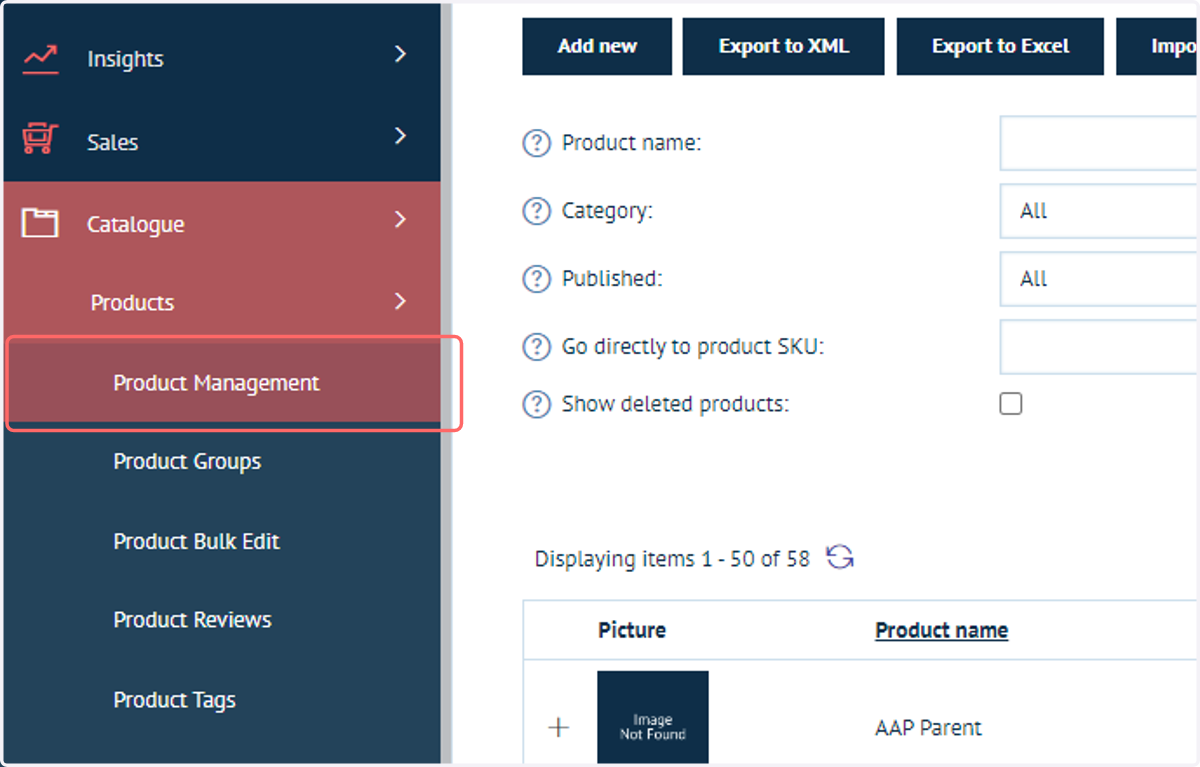Screen dimensions: 1200x767
Task: Refresh the displayed items list
Action: (840, 558)
